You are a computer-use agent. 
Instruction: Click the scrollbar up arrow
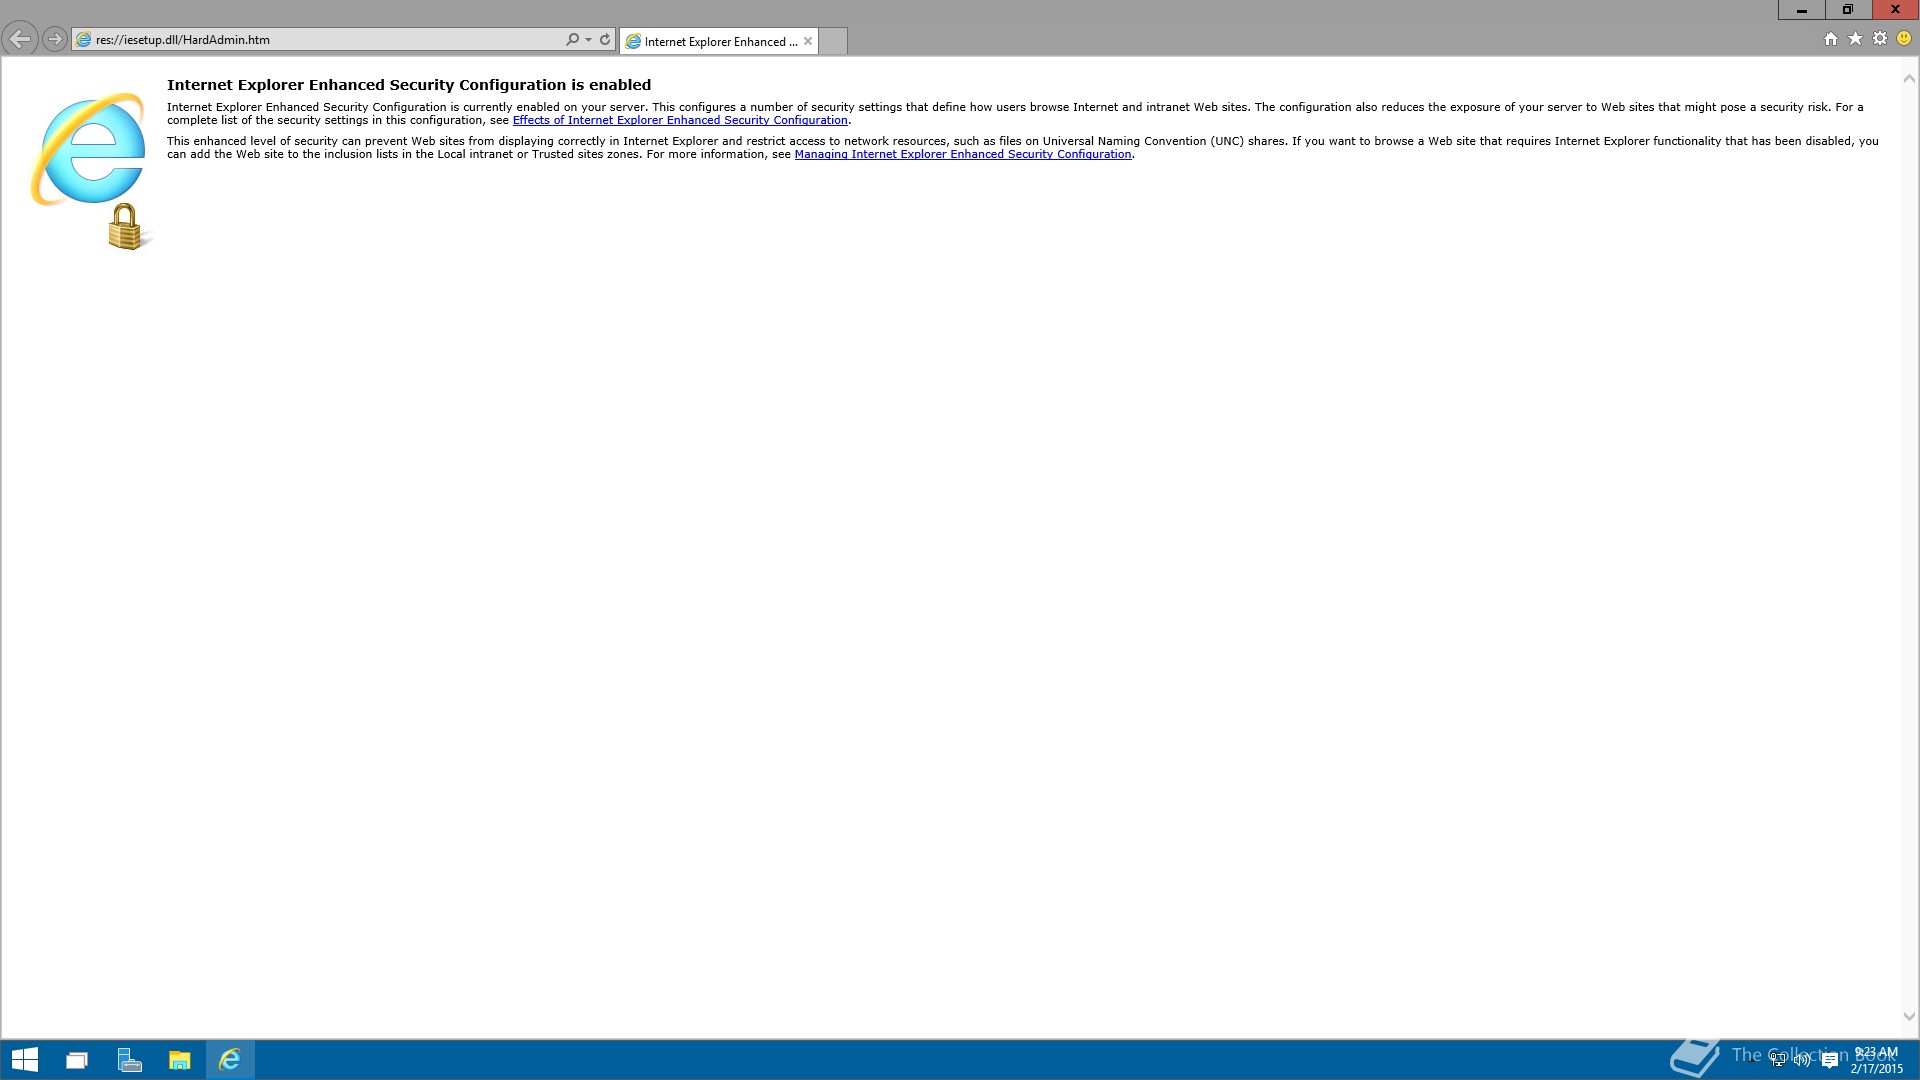pos(1909,79)
